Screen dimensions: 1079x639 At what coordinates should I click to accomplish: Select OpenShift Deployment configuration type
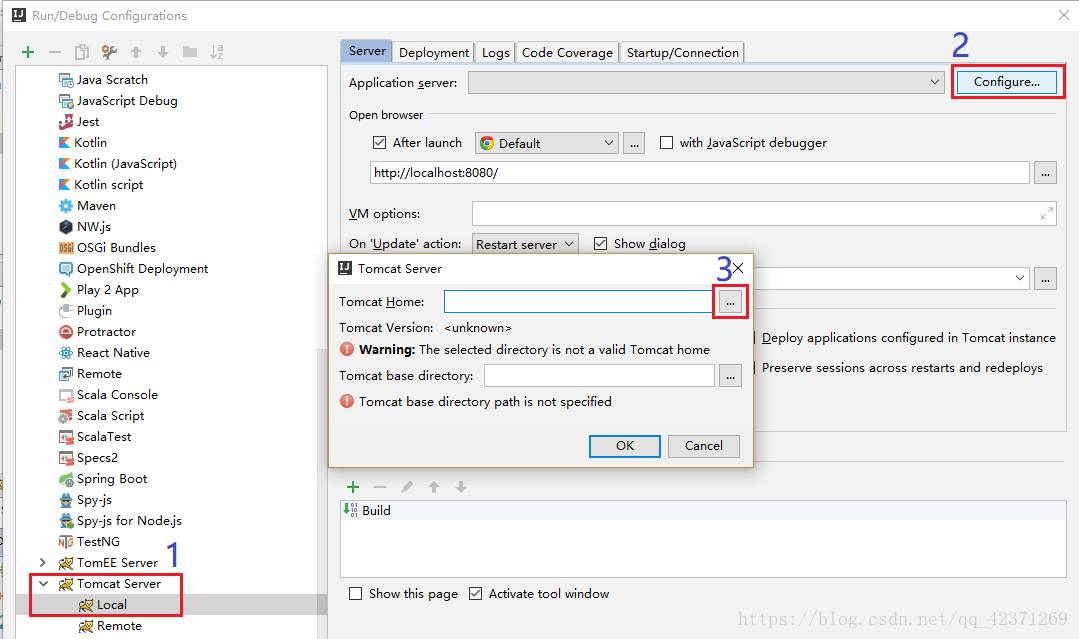133,269
